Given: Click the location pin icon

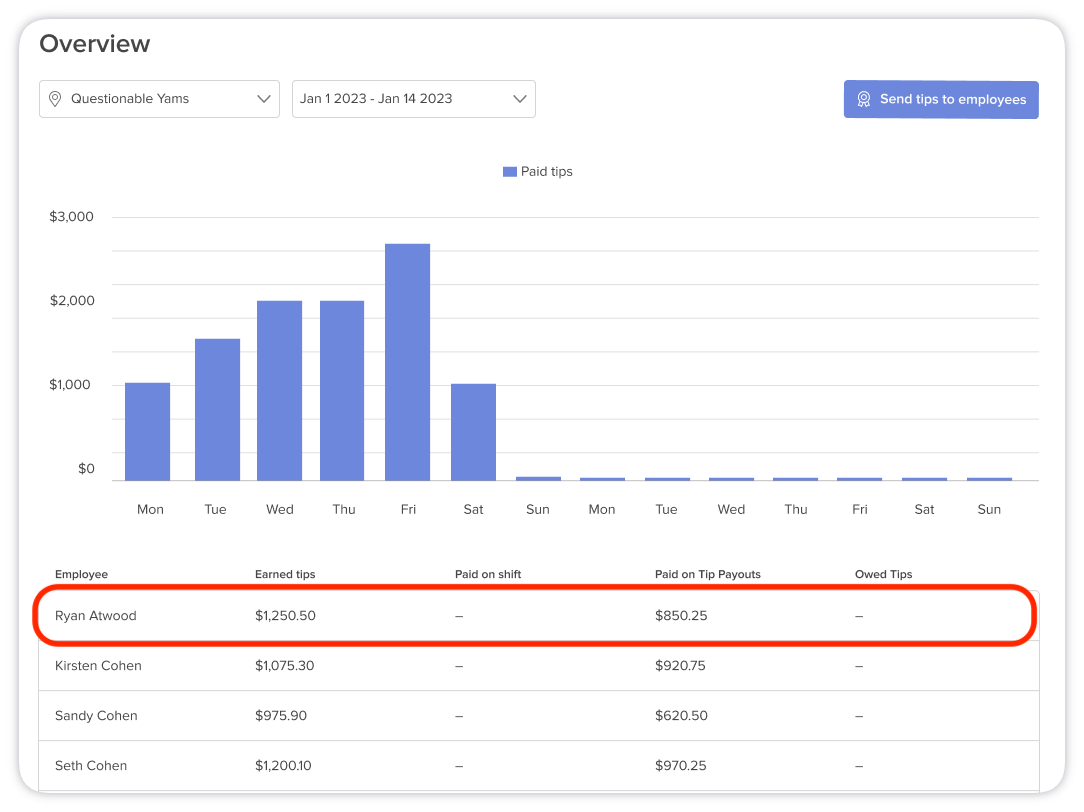Looking at the screenshot, I should click(x=55, y=99).
